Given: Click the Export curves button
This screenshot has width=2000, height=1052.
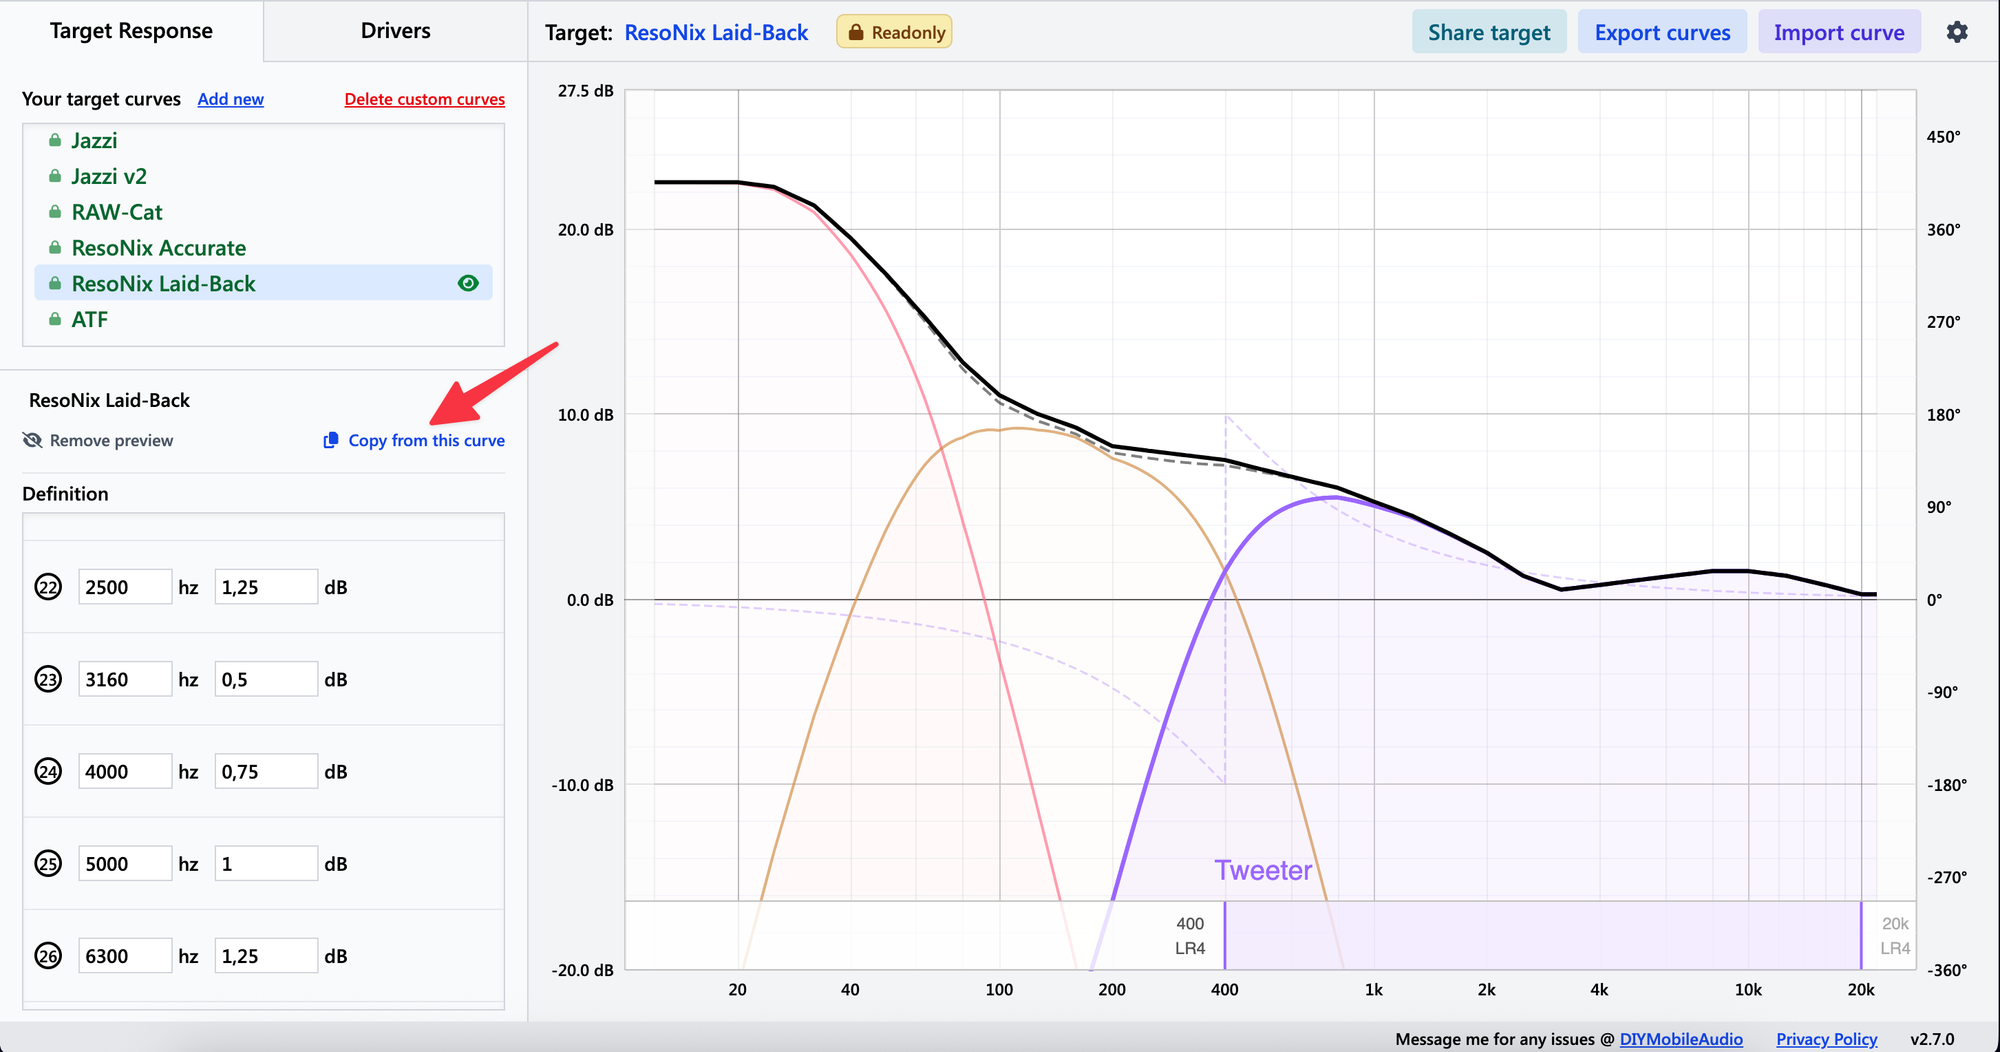Looking at the screenshot, I should 1662,33.
